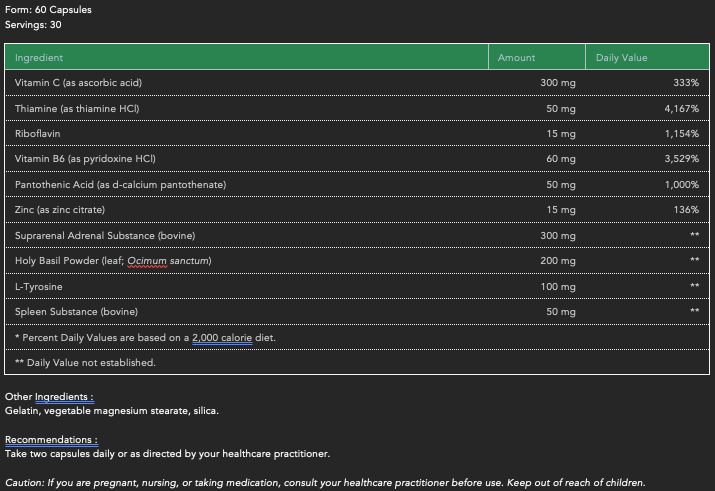This screenshot has width=715, height=491.
Task: Click the underlined word Ocimum
Action: tap(148, 261)
